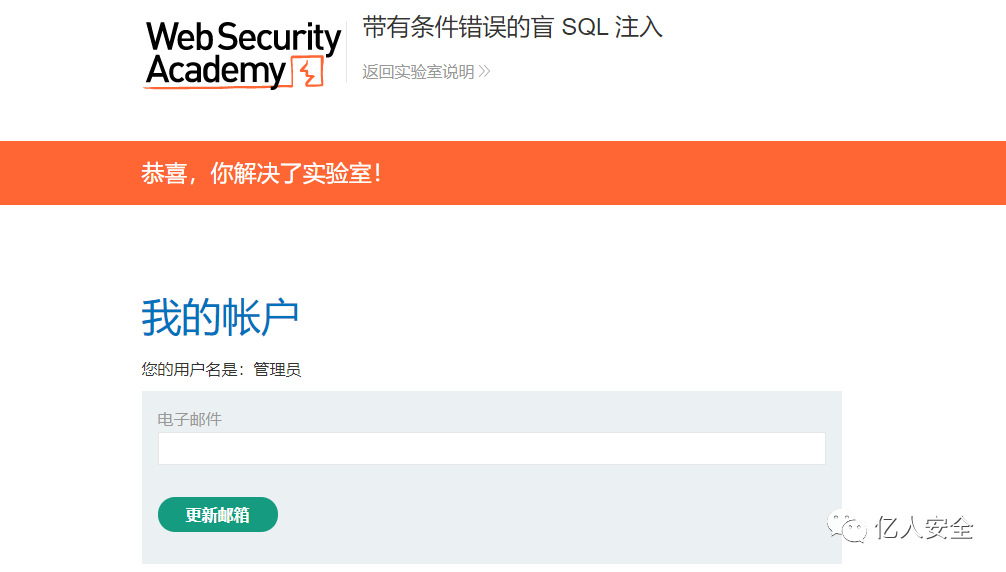
Task: Click the 恭喜，你解决了实验室 message text
Action: tap(261, 173)
